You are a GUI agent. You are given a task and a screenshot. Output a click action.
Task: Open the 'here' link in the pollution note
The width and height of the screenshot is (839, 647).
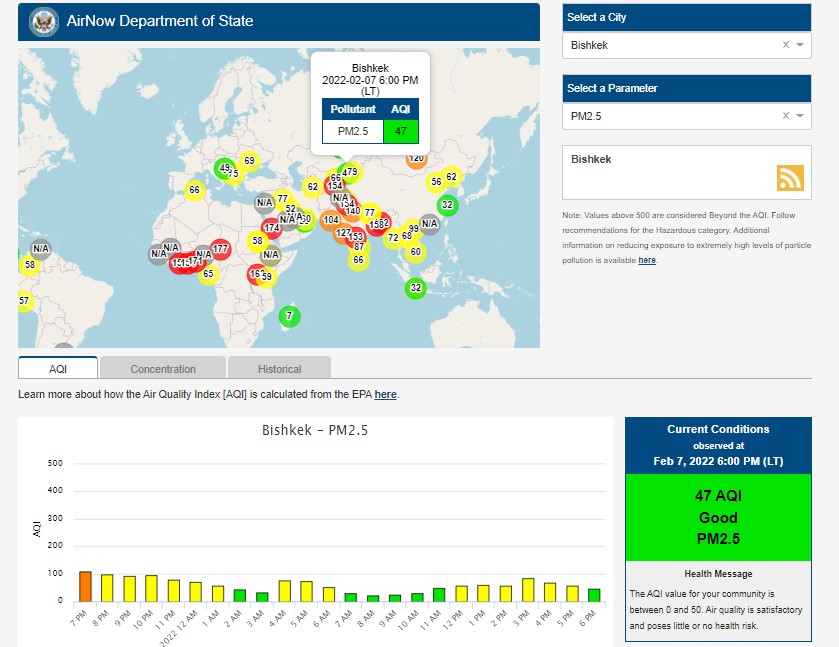[x=647, y=260]
